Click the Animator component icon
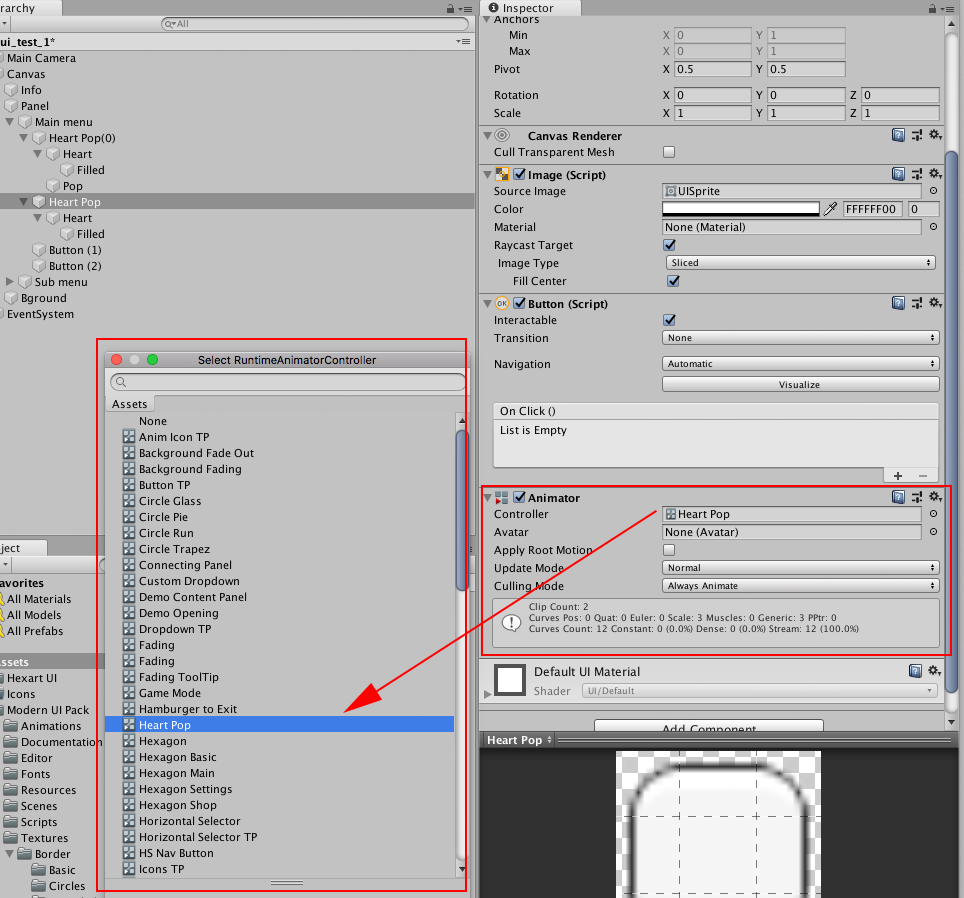Screen dimensions: 964x898 (x=502, y=497)
